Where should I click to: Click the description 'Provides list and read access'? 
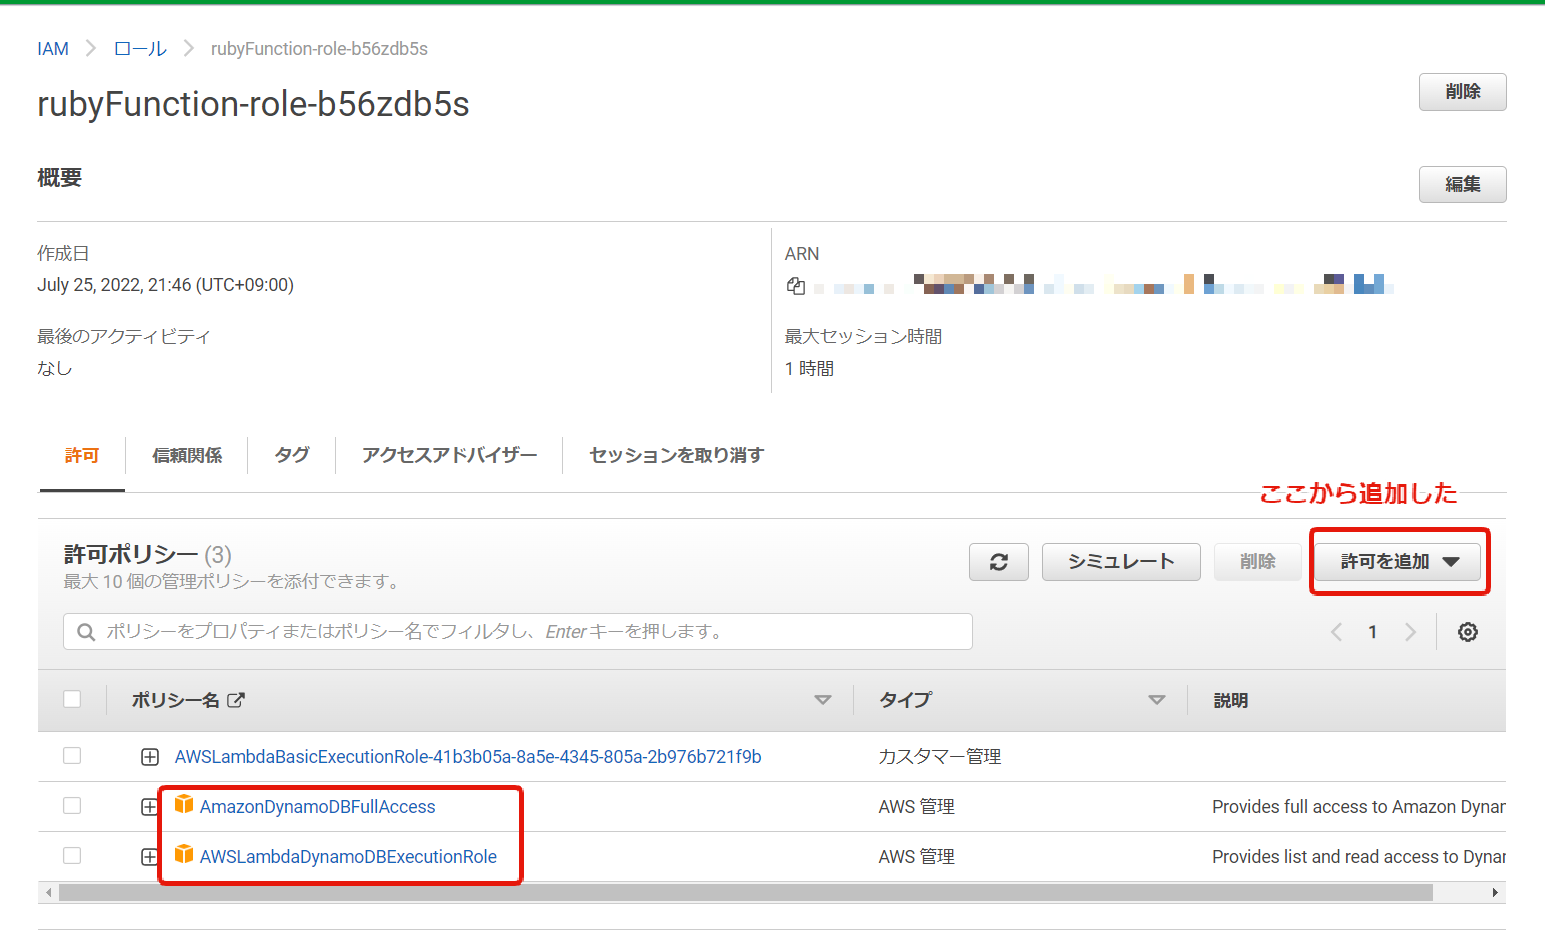pyautogui.click(x=1359, y=857)
